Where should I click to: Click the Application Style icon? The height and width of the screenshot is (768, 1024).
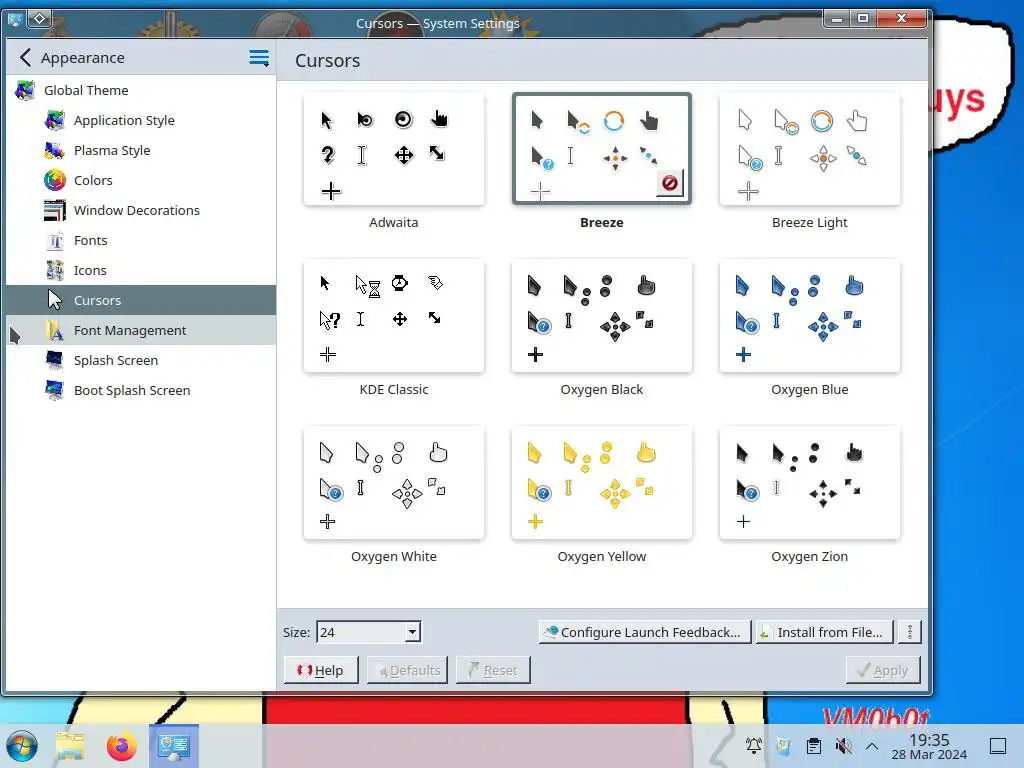[x=55, y=120]
